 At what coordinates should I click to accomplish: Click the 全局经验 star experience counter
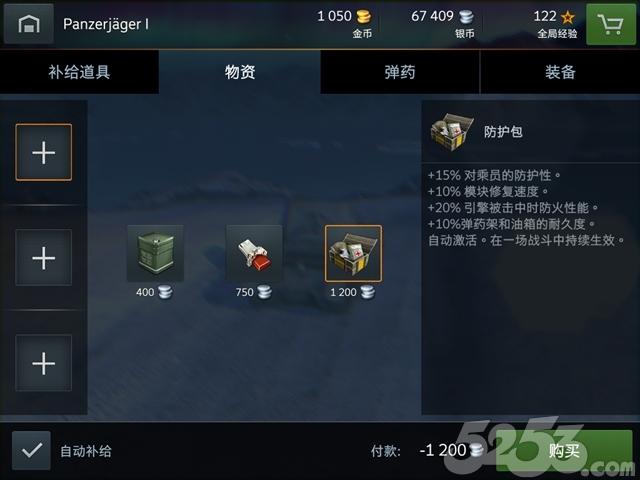555,23
